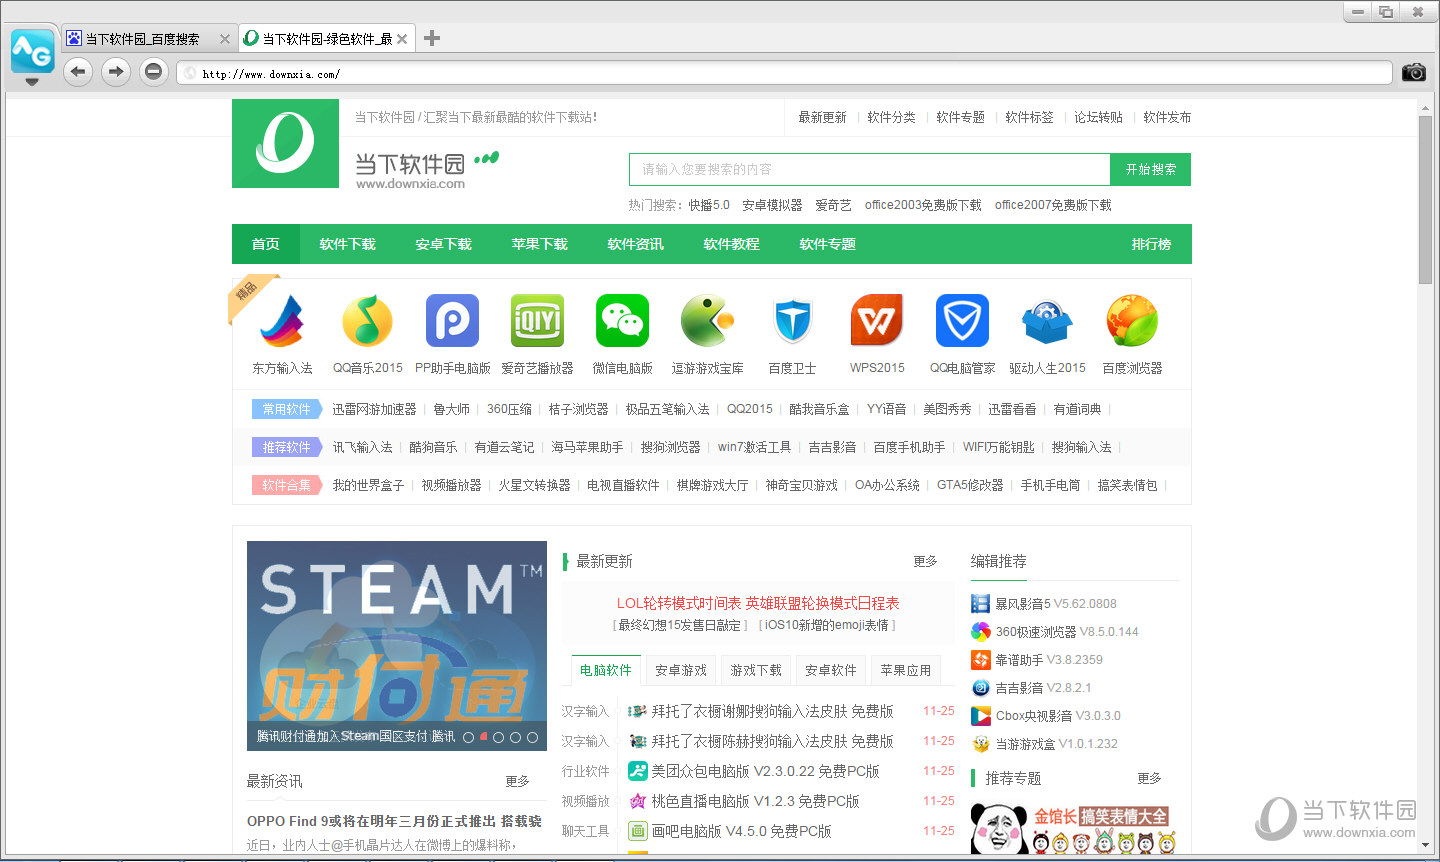Click the vertical scrollbar thumb
1440x862 pixels.
pos(1425,200)
